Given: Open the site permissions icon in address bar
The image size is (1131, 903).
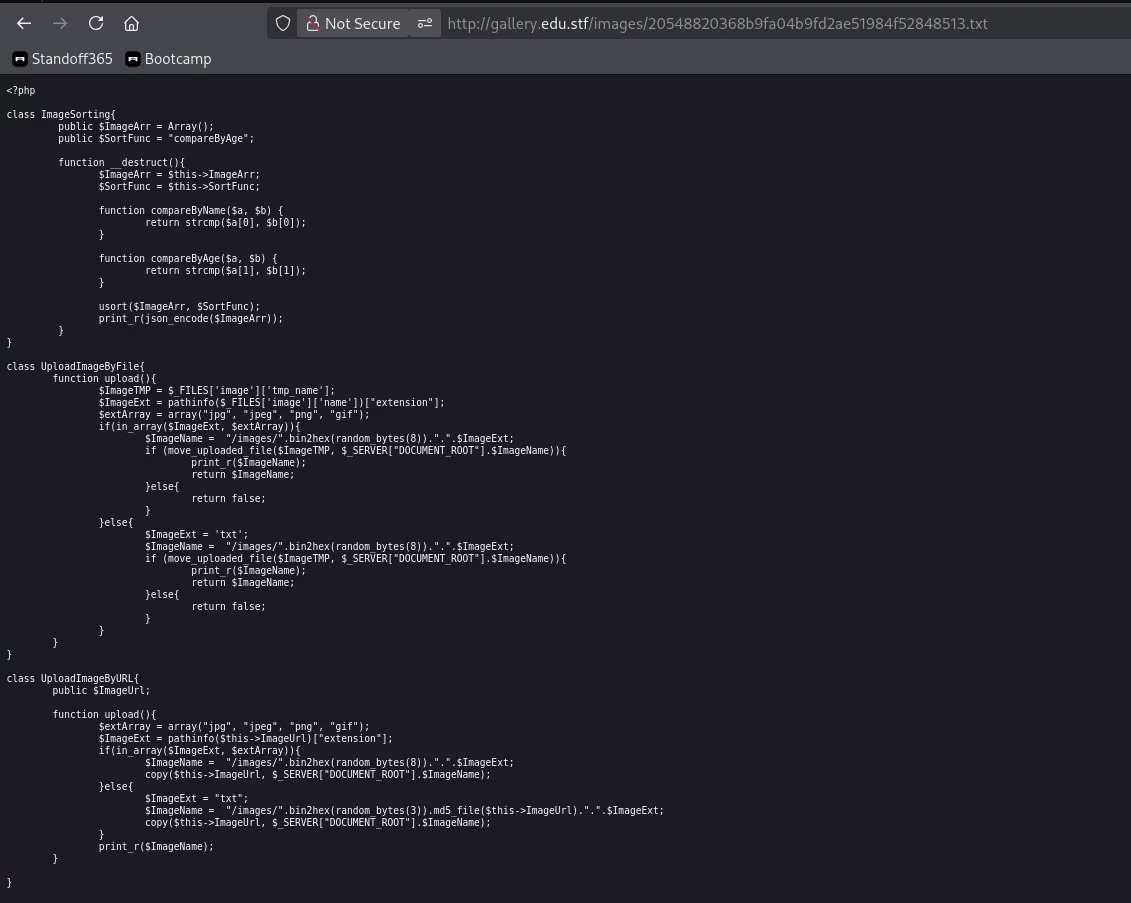Looking at the screenshot, I should (425, 23).
